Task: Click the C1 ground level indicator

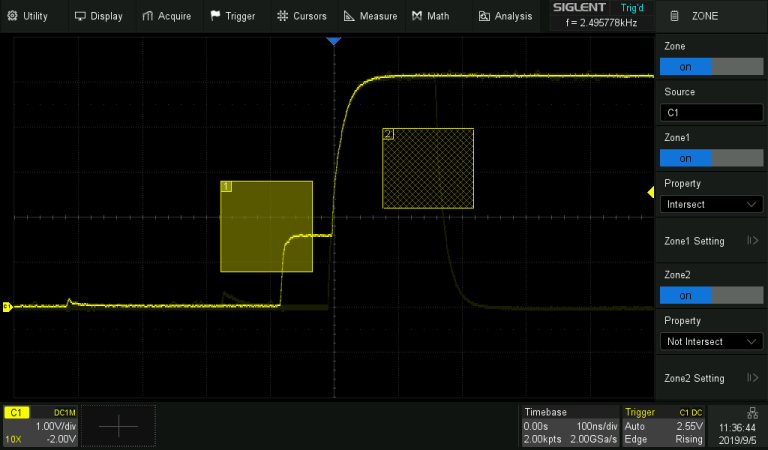Action: point(6,307)
